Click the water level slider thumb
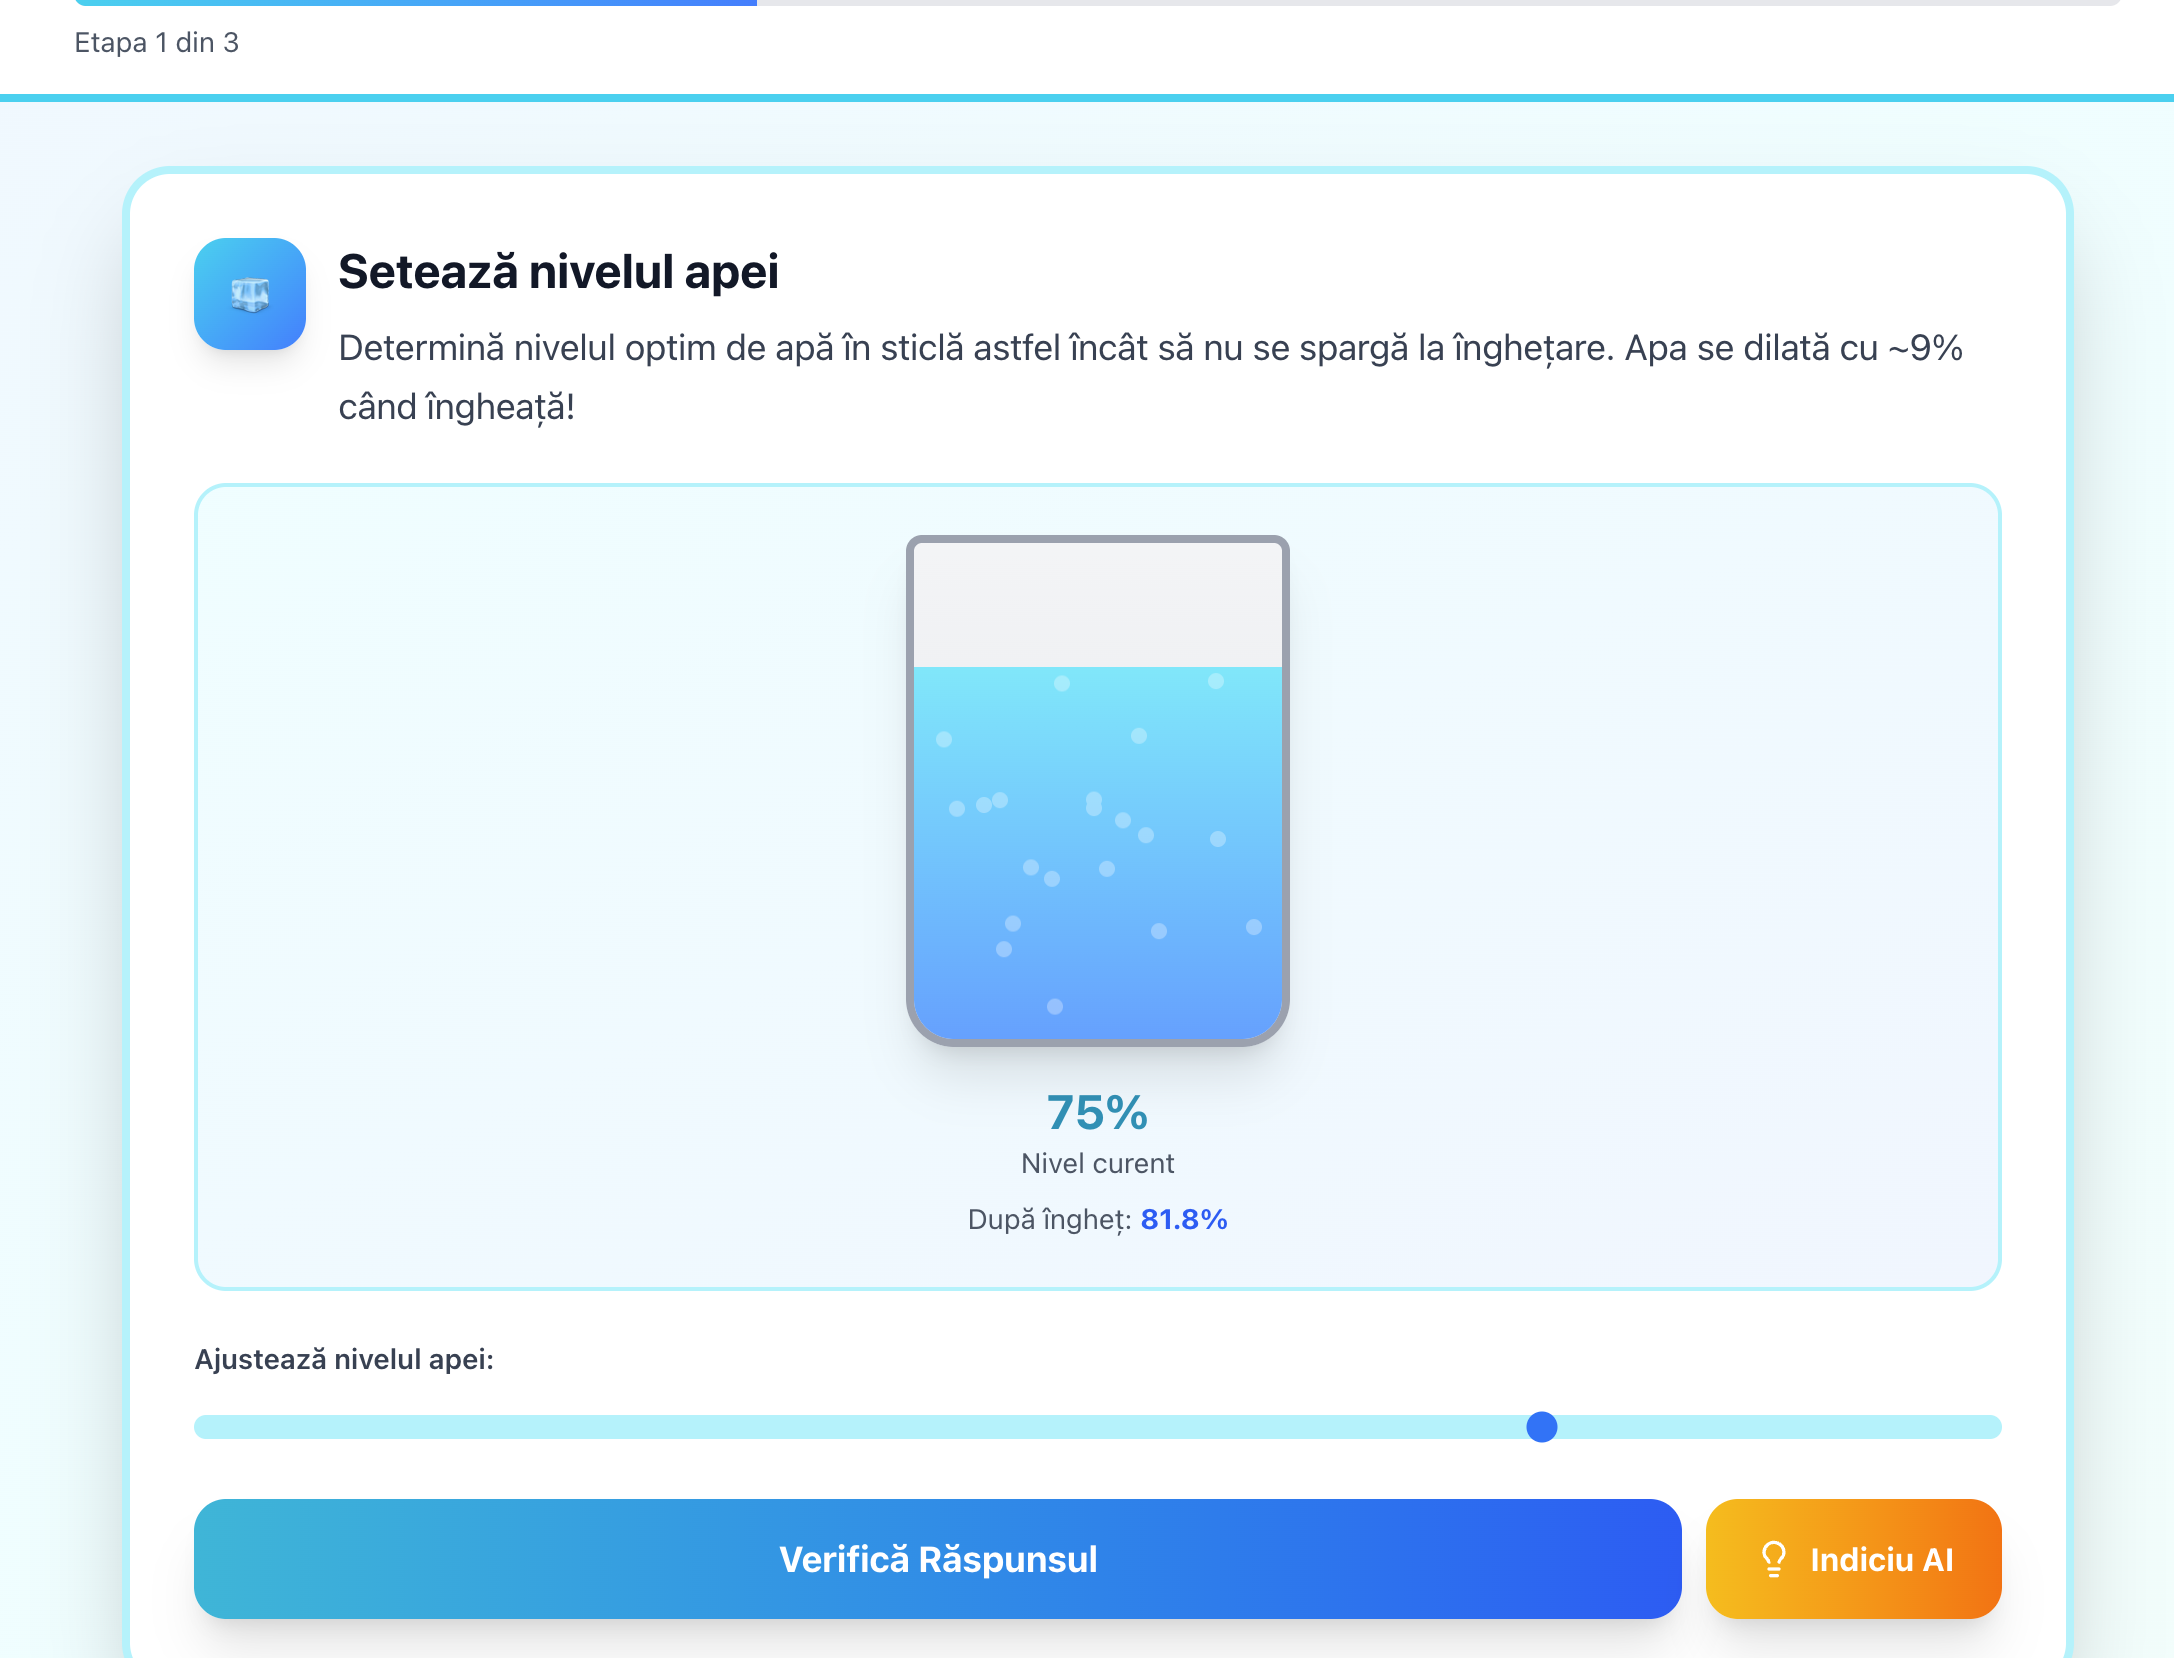Viewport: 2174px width, 1658px height. [x=1542, y=1427]
